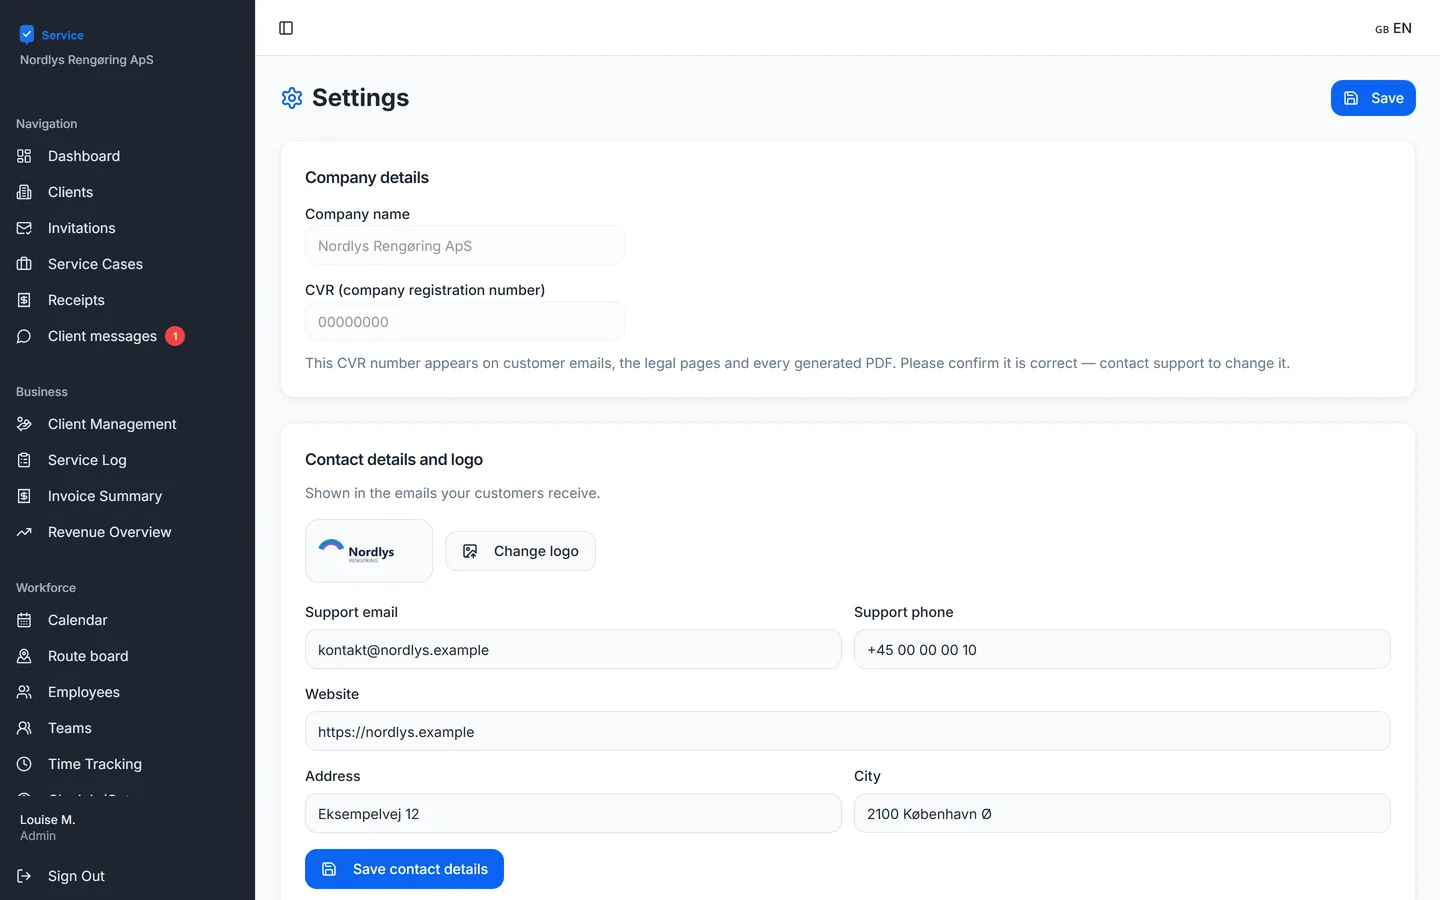Click the Change logo button
The image size is (1440, 900).
[x=520, y=551]
